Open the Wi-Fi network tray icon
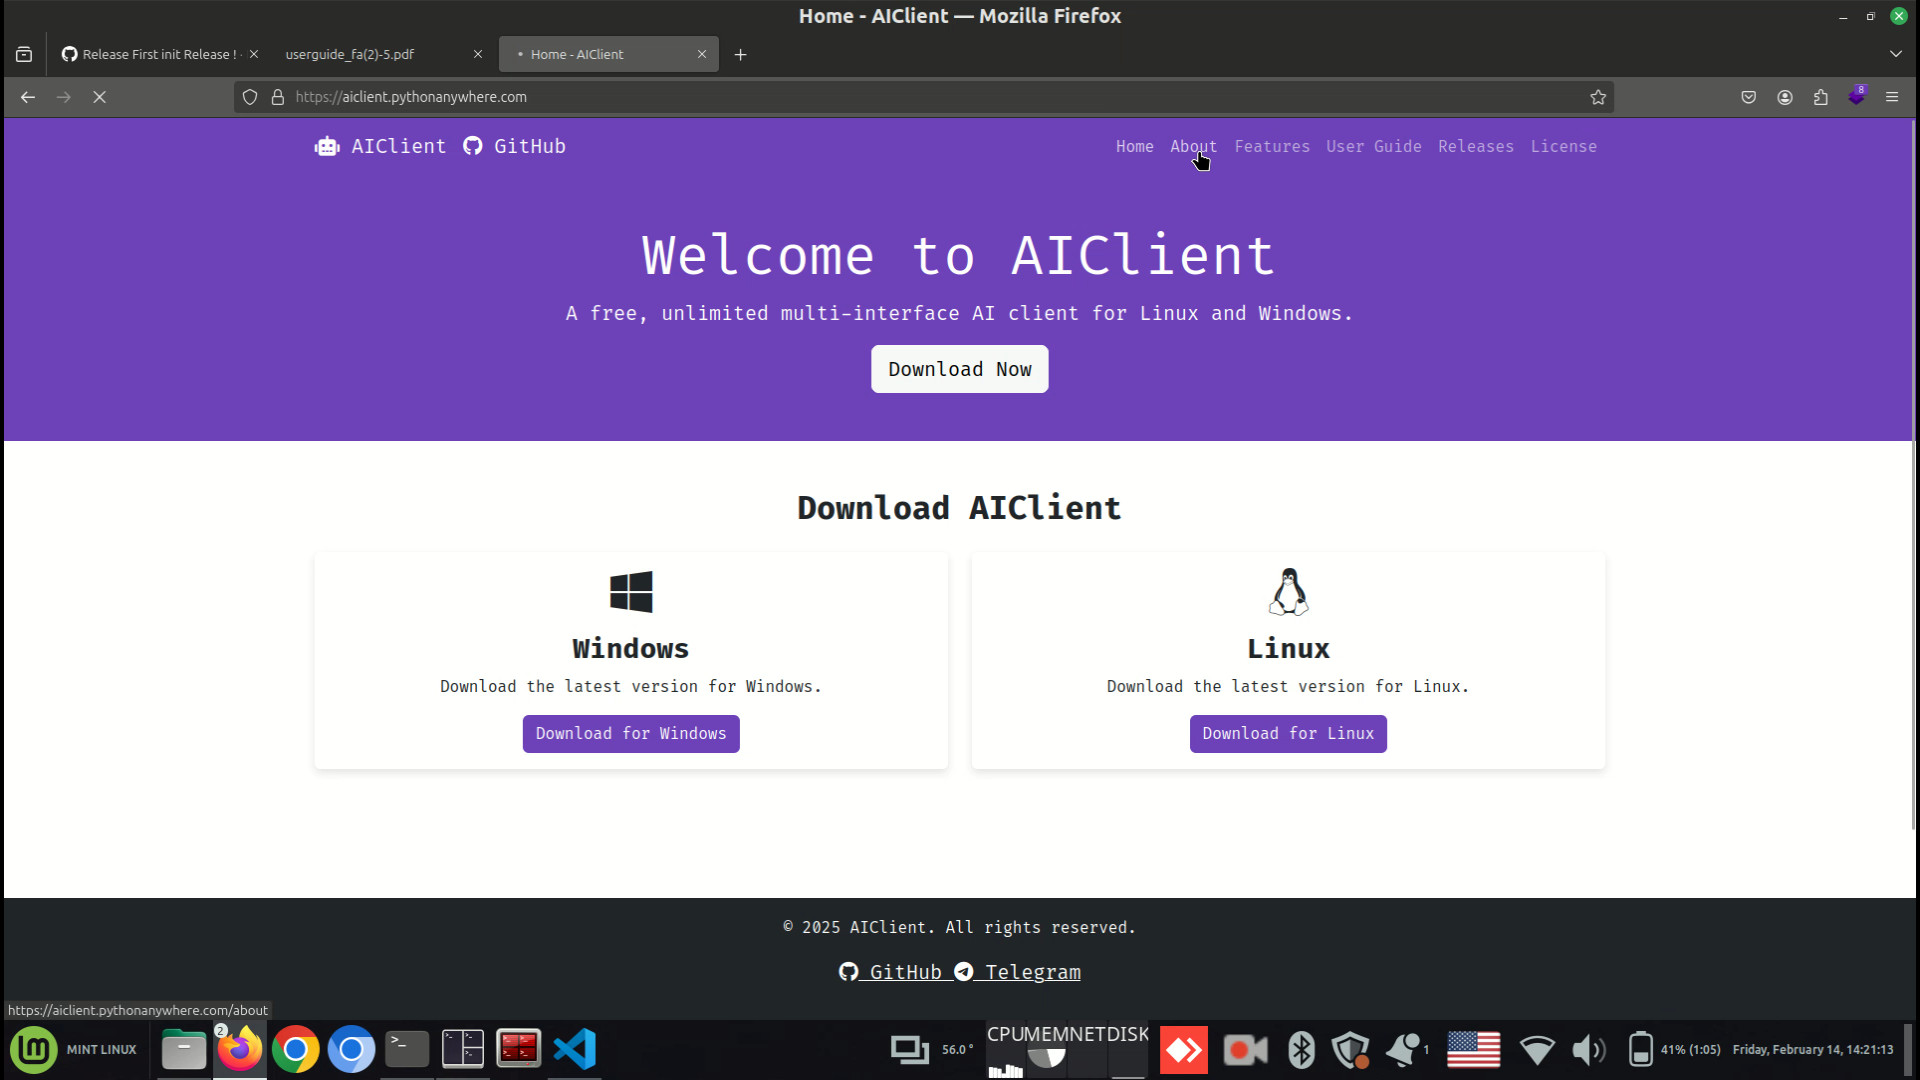The width and height of the screenshot is (1920, 1080). point(1537,1050)
